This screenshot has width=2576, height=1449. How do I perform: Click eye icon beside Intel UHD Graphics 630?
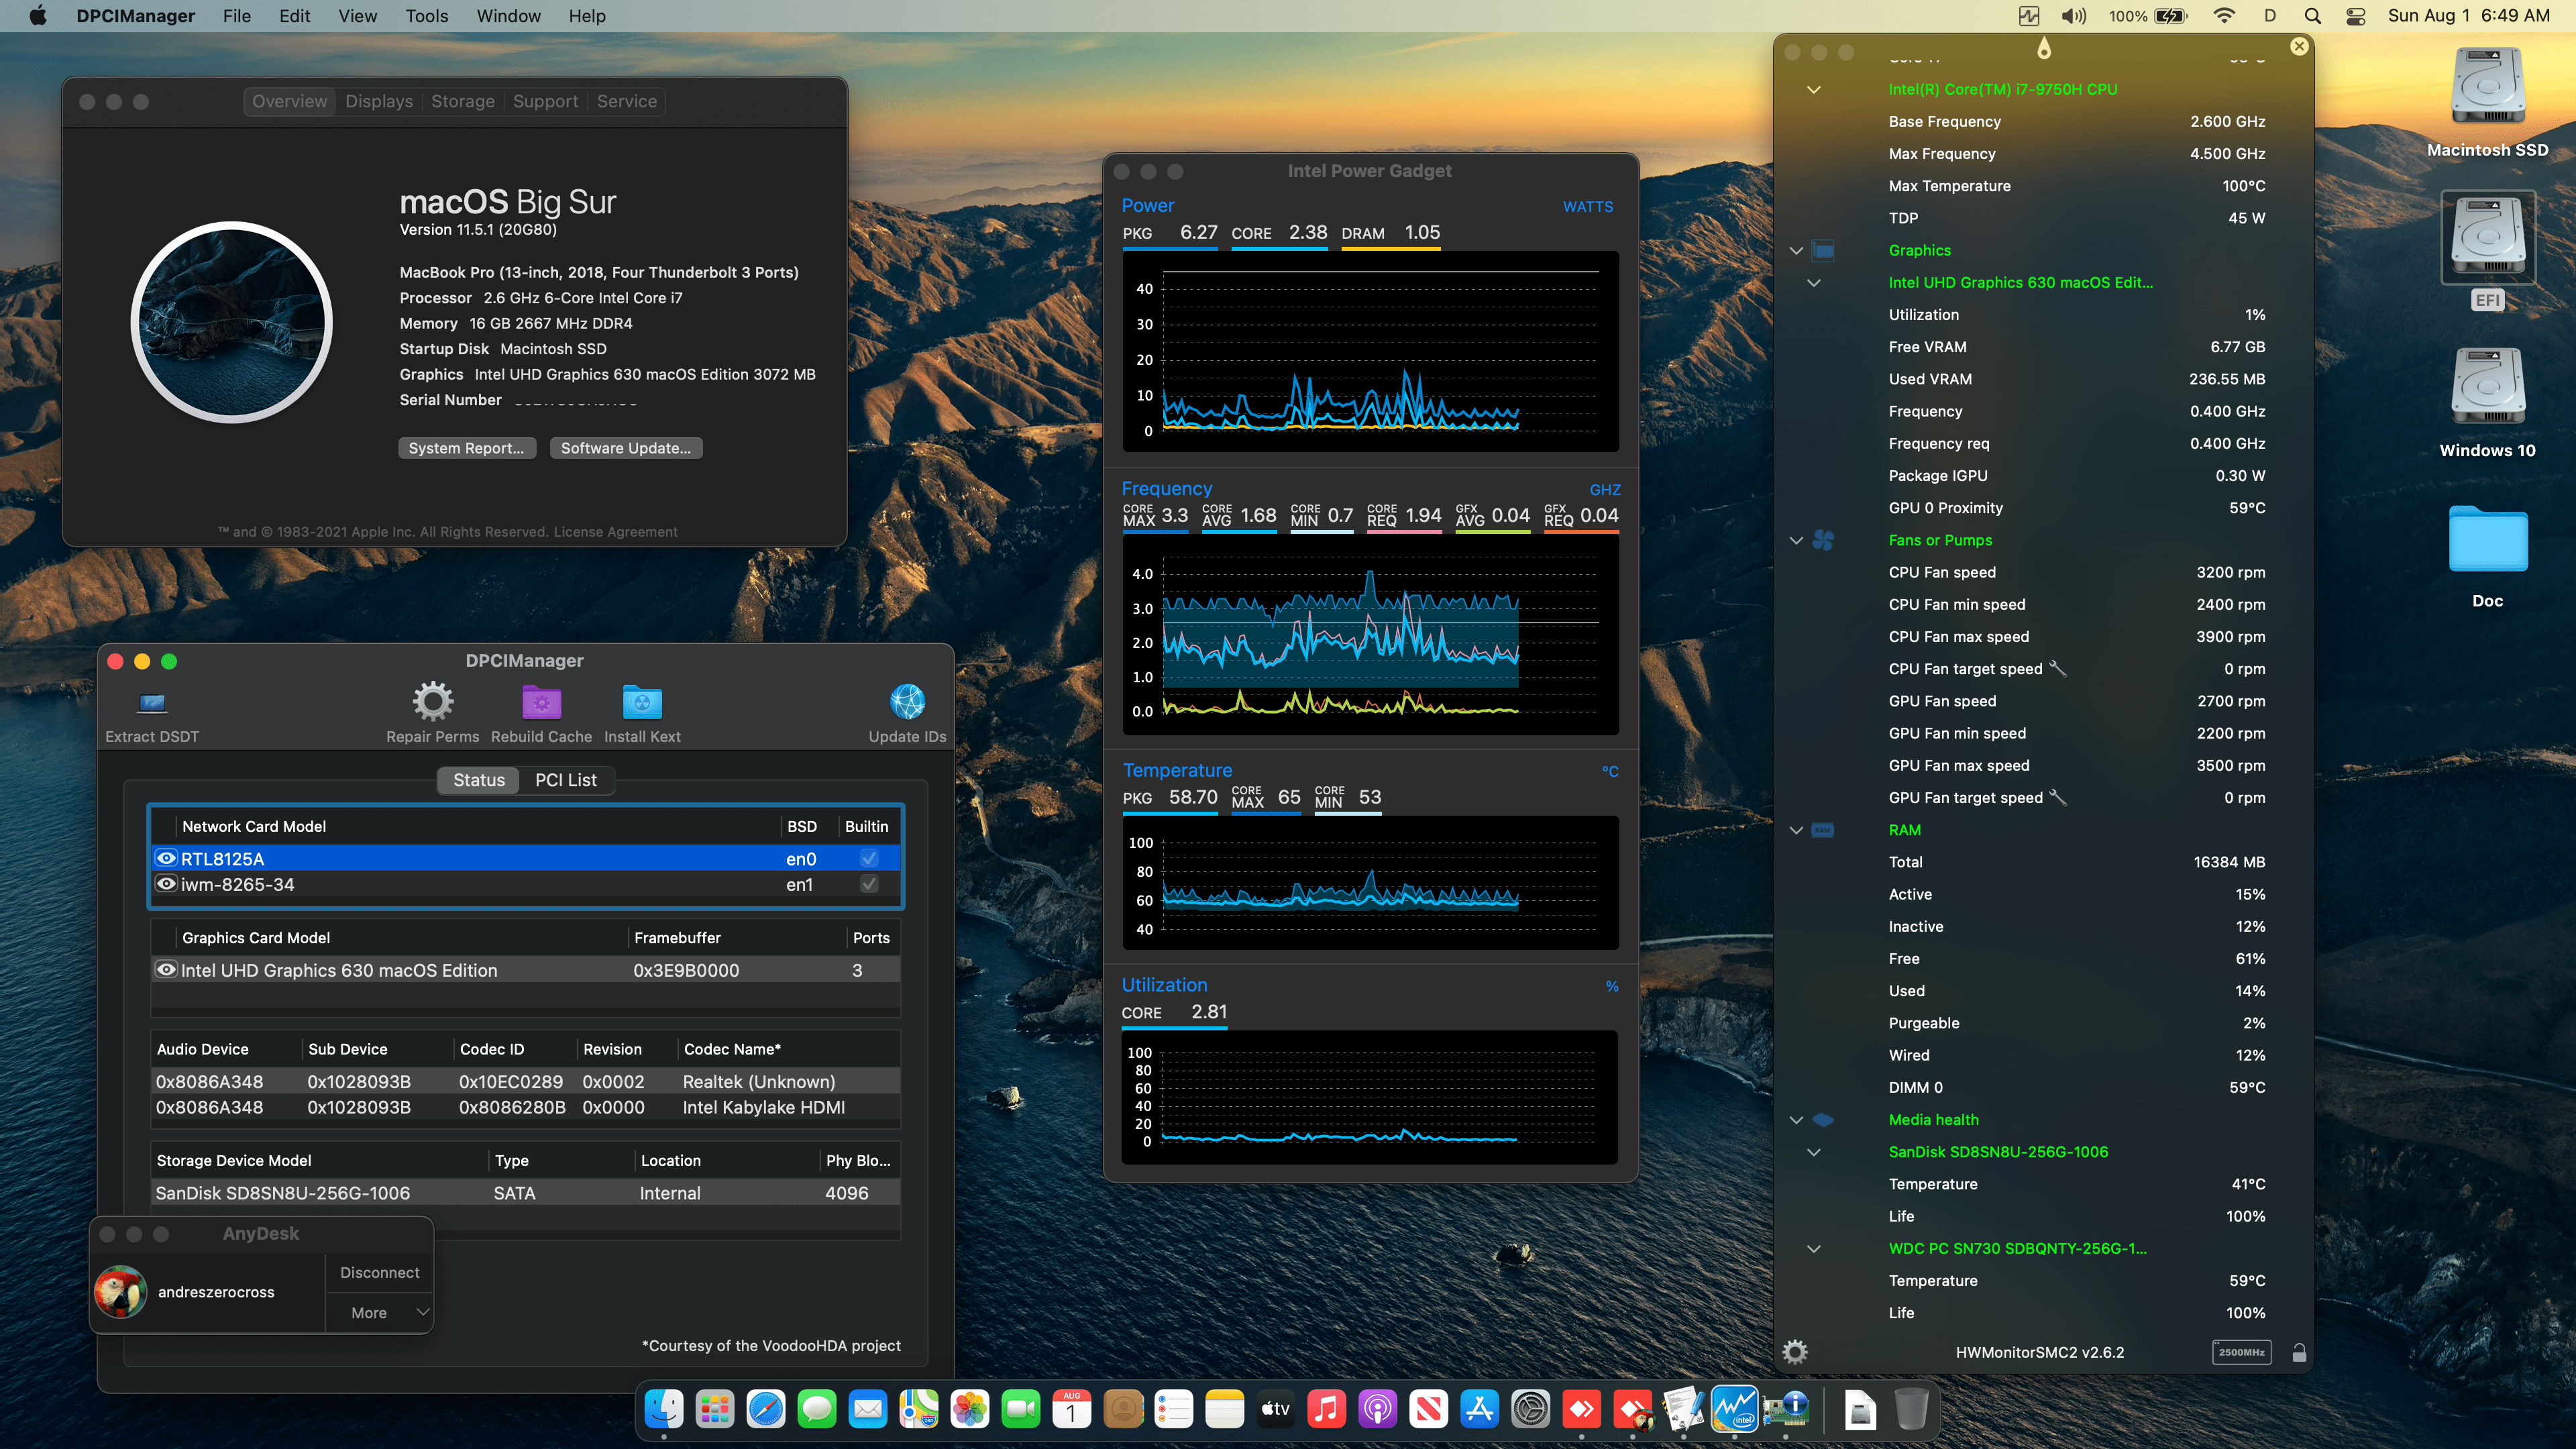pyautogui.click(x=166, y=970)
